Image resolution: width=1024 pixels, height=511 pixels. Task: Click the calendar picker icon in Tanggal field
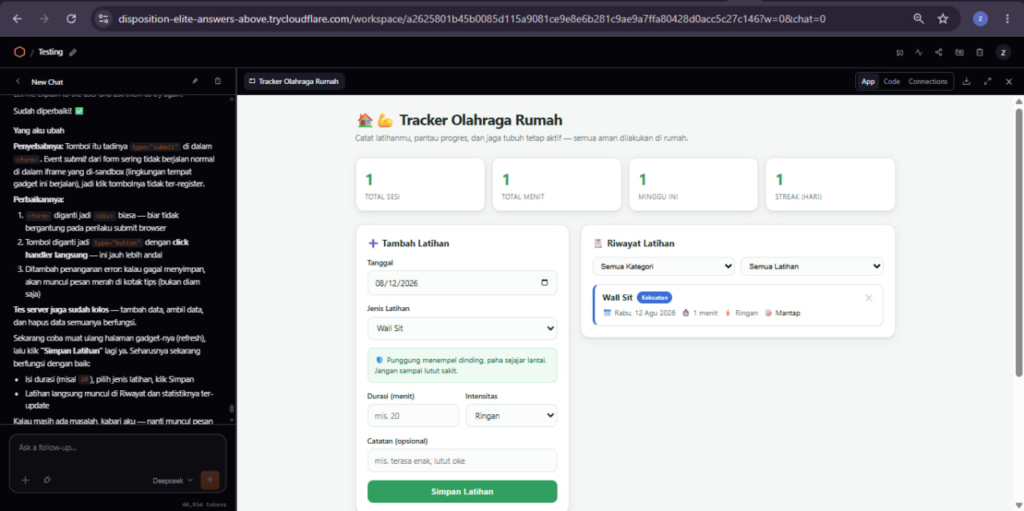click(545, 283)
